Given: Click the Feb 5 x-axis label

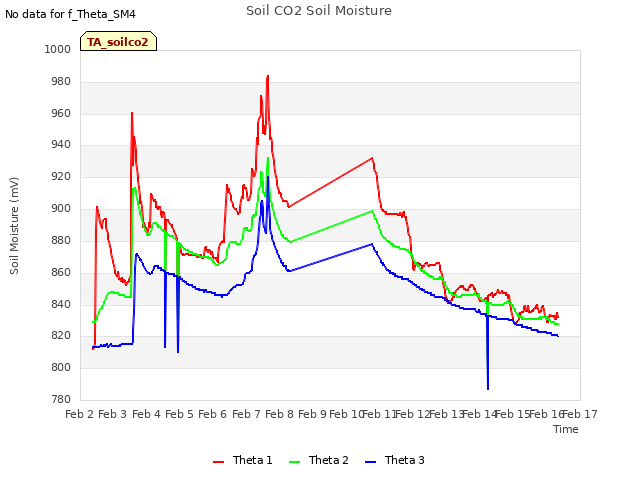Looking at the screenshot, I should point(179,414).
